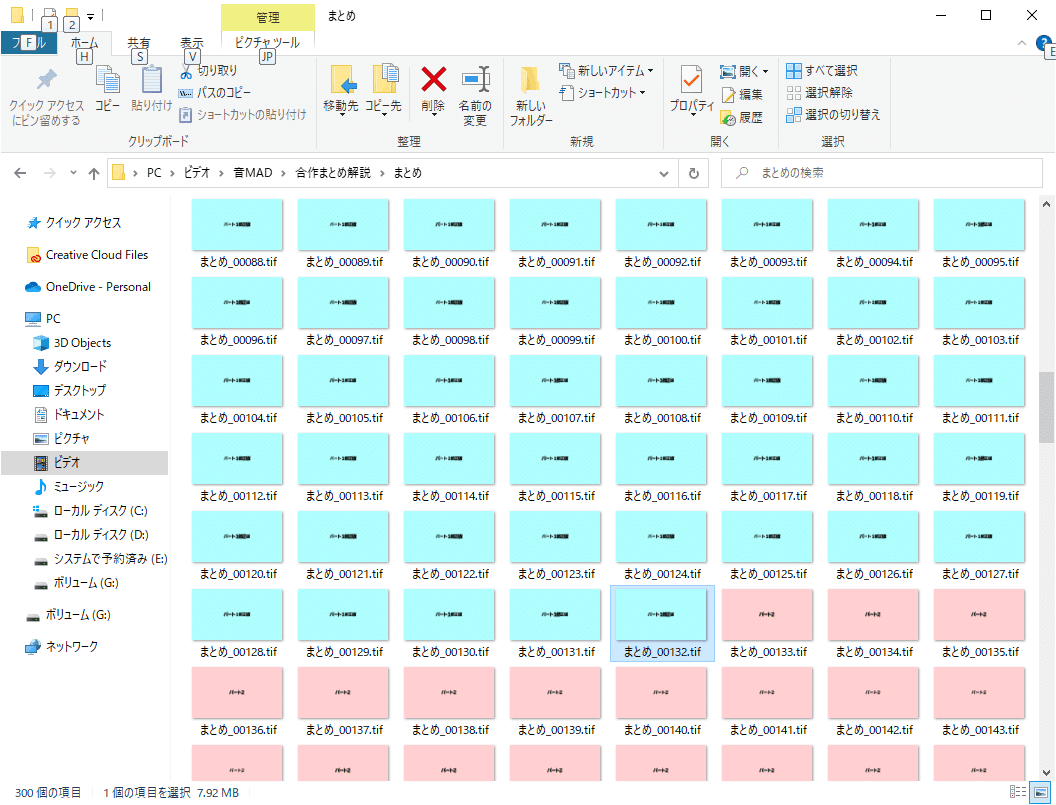Click History (履歴) in ribbon

click(x=742, y=118)
